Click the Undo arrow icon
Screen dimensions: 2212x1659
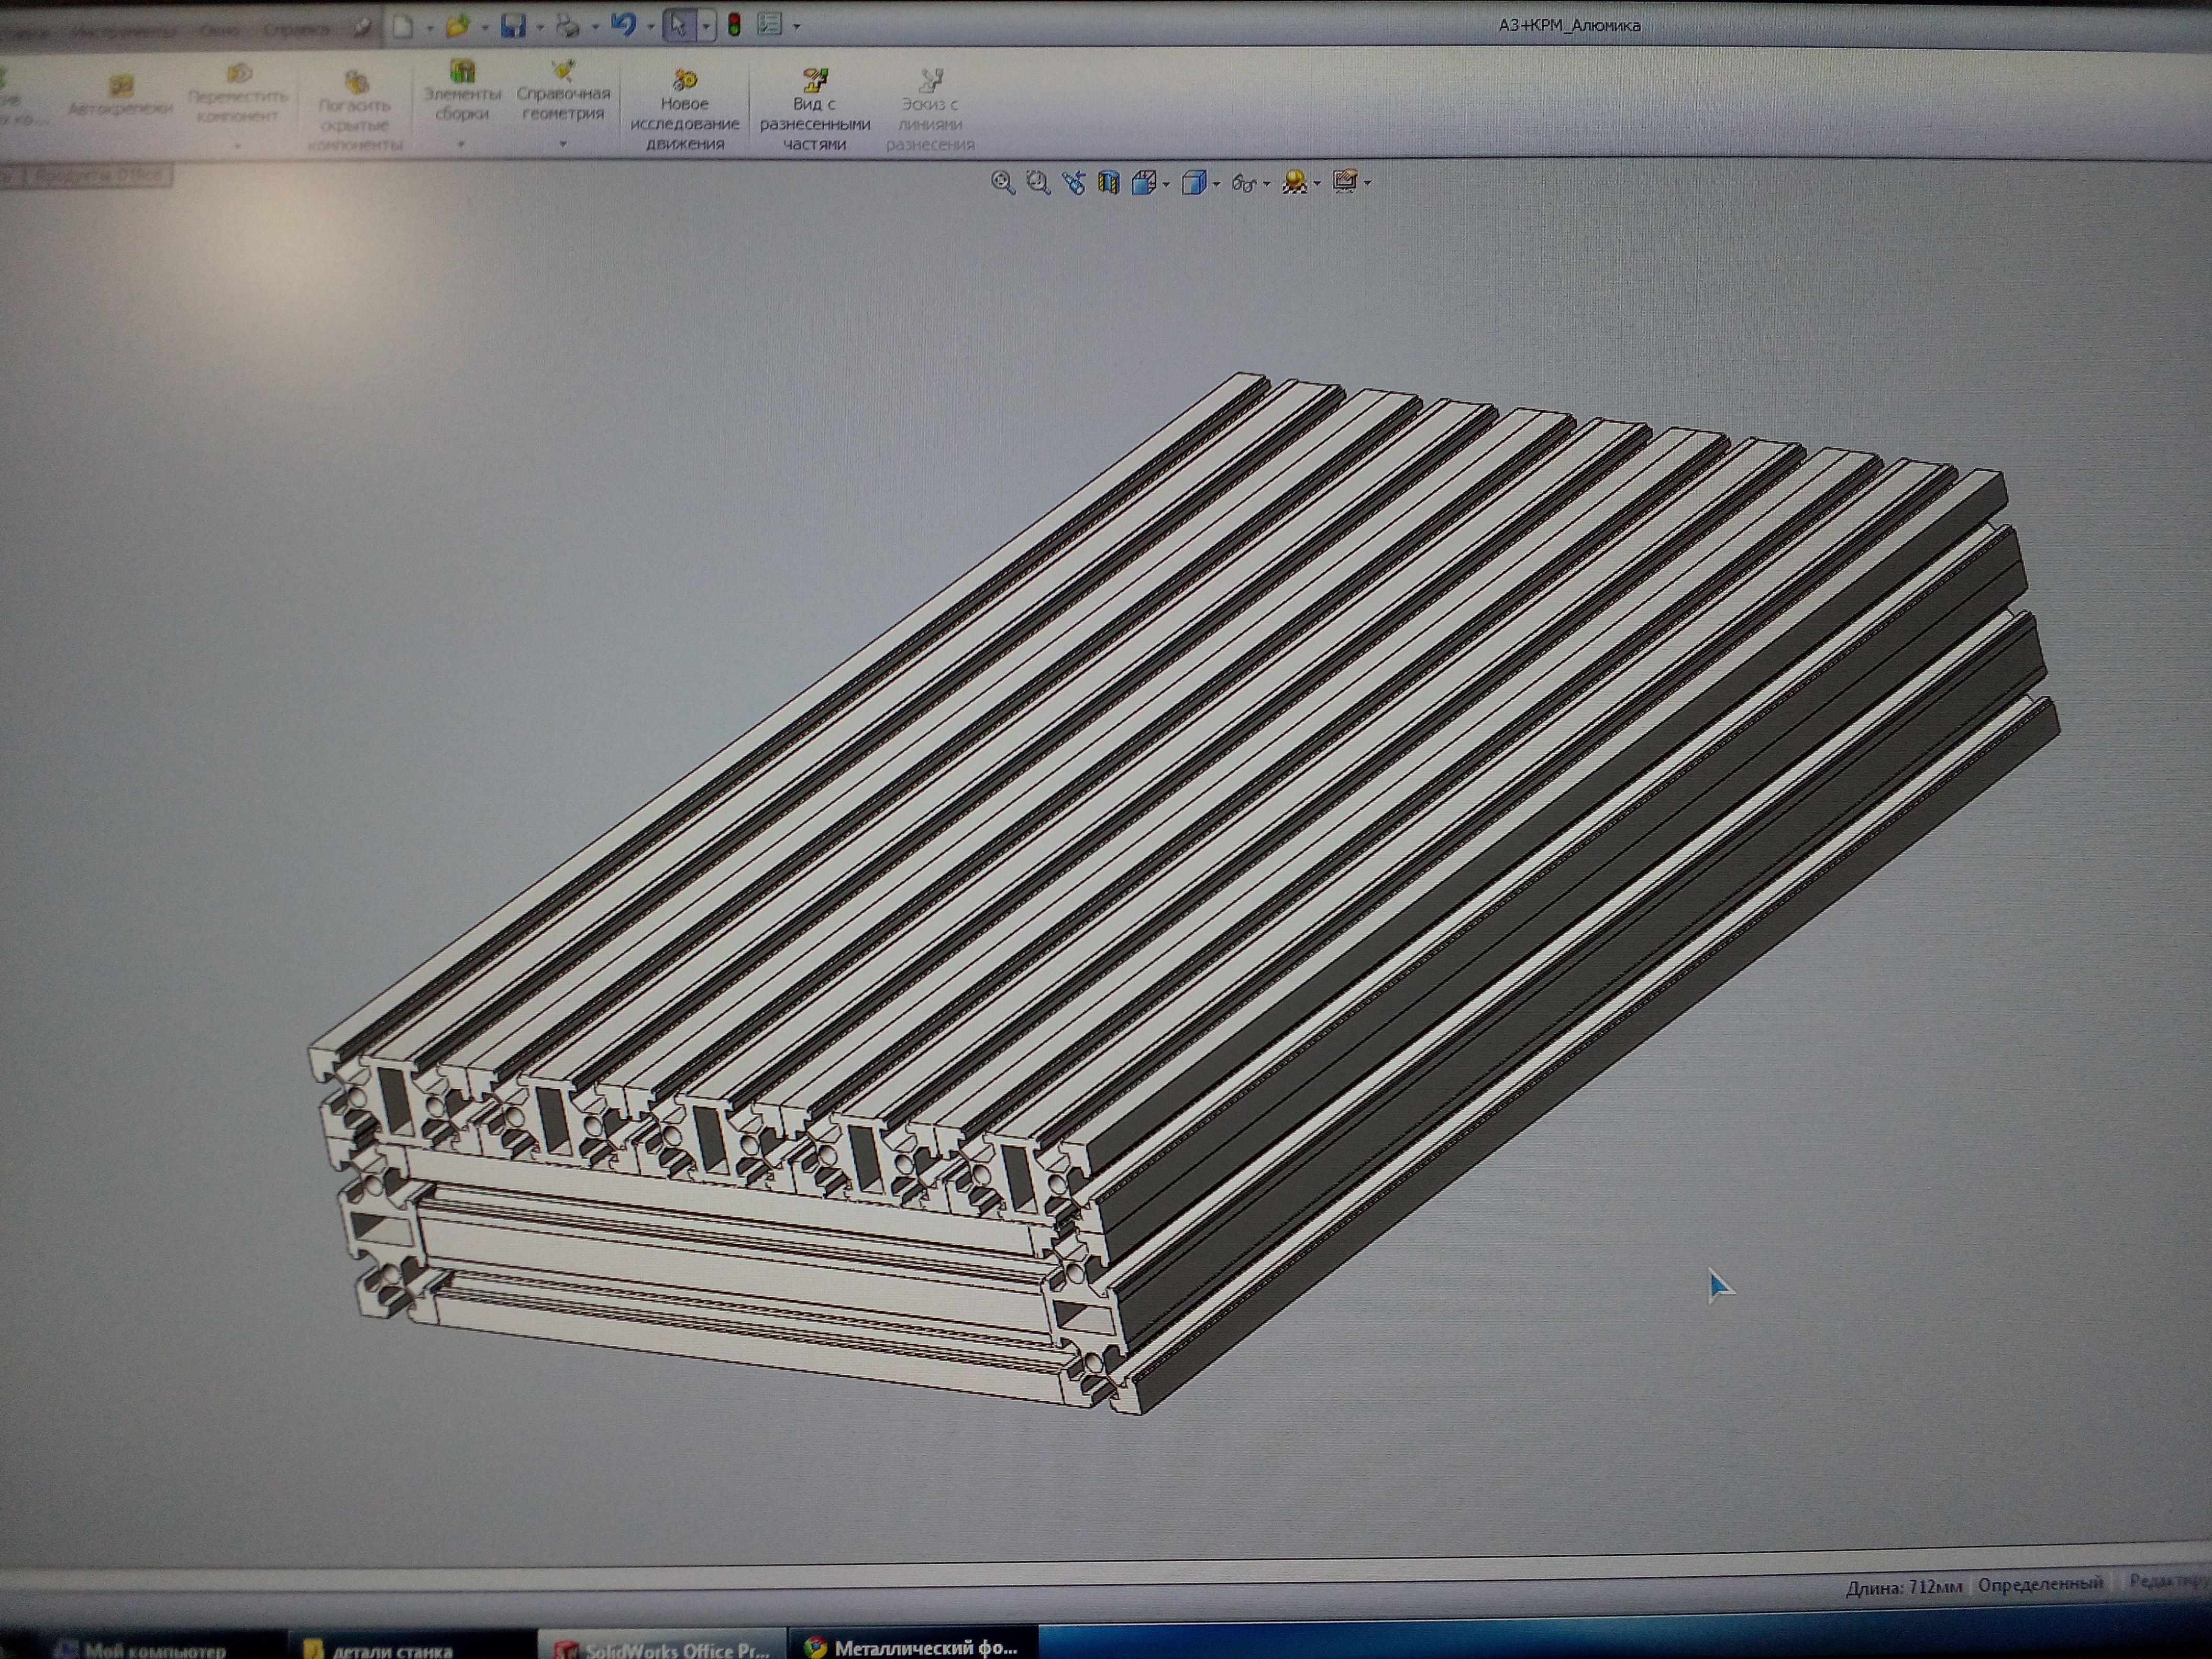pyautogui.click(x=623, y=25)
